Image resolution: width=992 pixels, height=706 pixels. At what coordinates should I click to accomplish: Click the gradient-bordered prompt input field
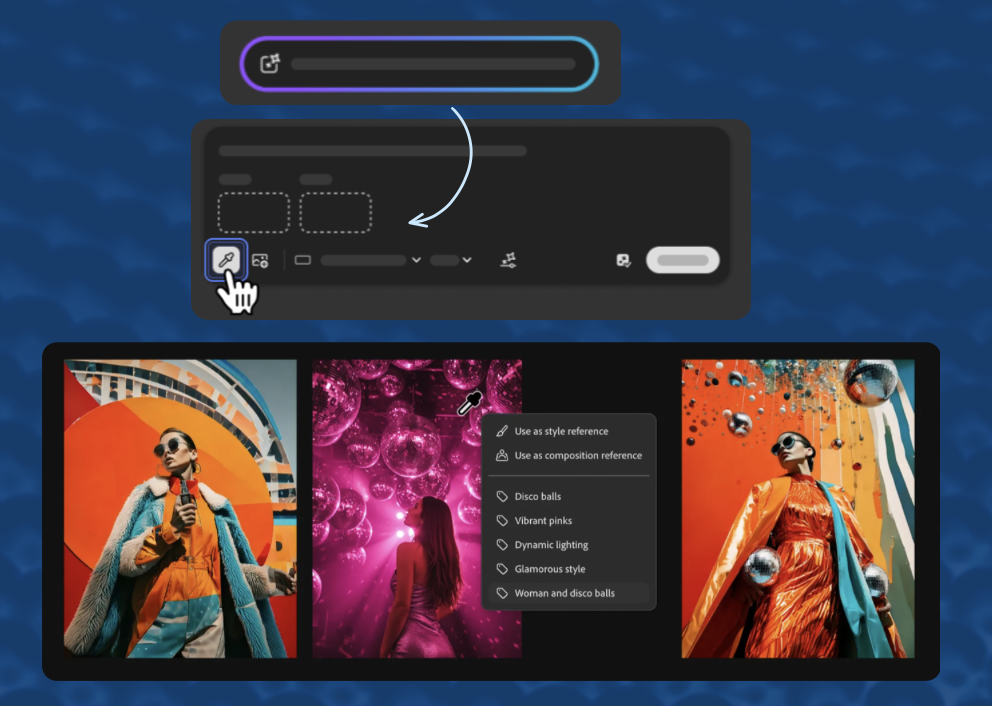pos(432,64)
